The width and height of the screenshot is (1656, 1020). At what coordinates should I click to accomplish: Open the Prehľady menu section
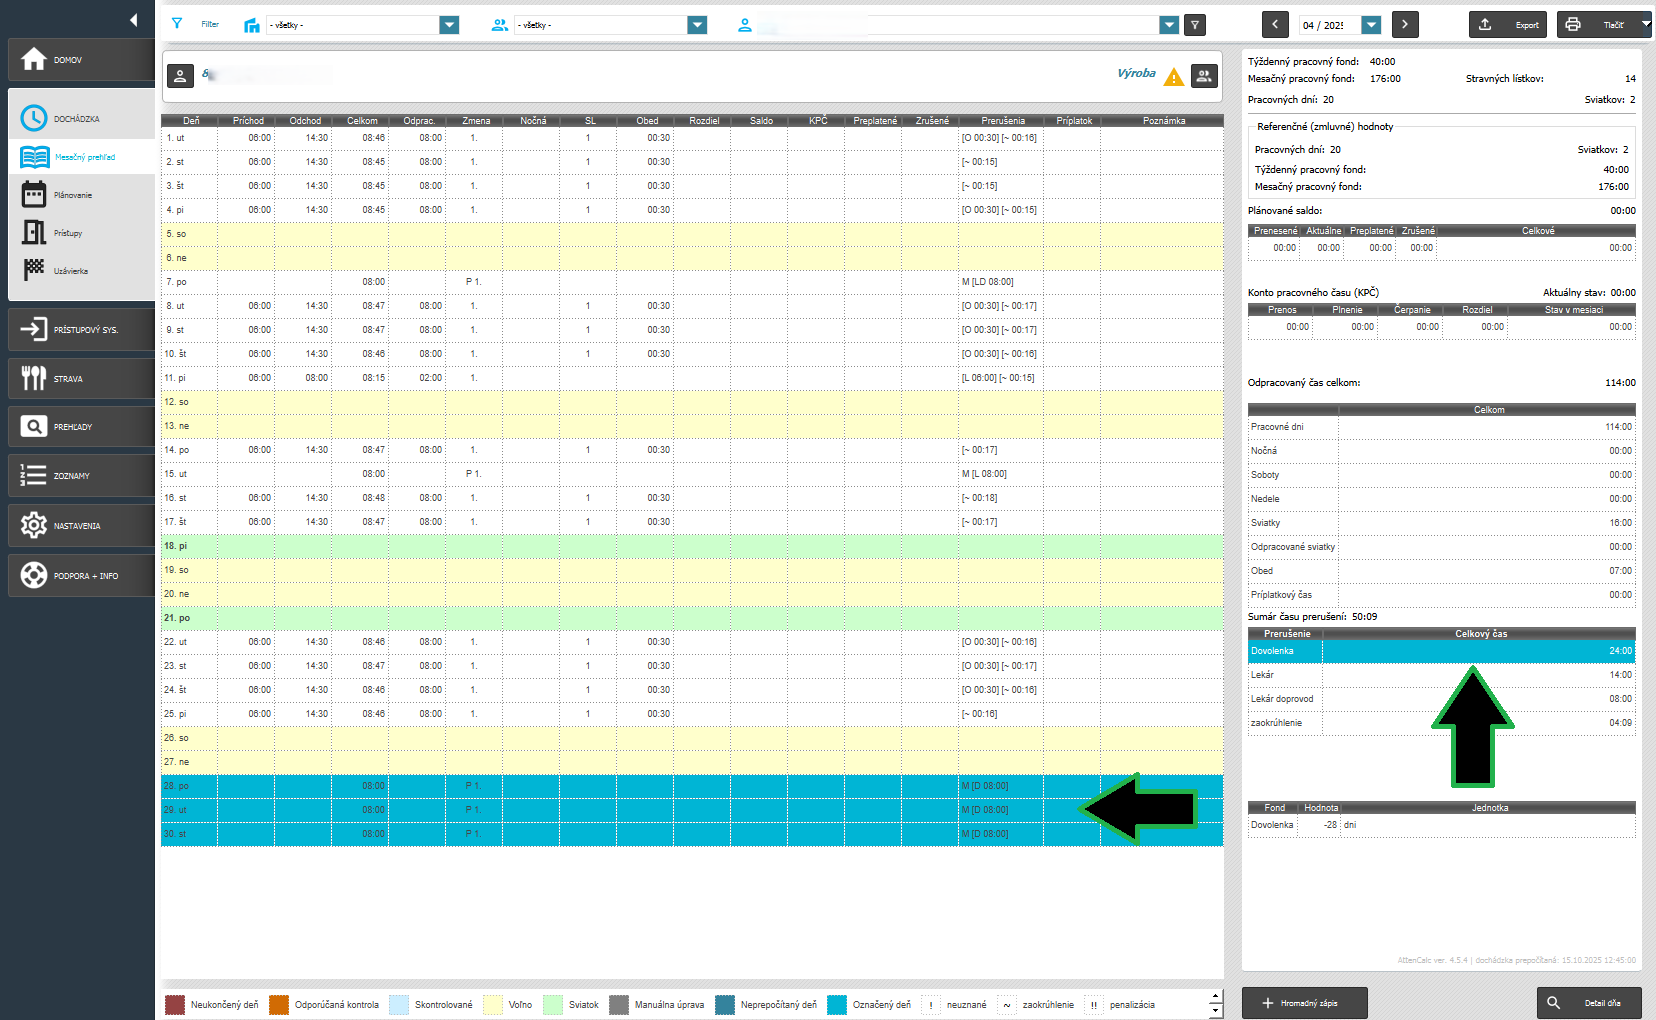pyautogui.click(x=80, y=427)
